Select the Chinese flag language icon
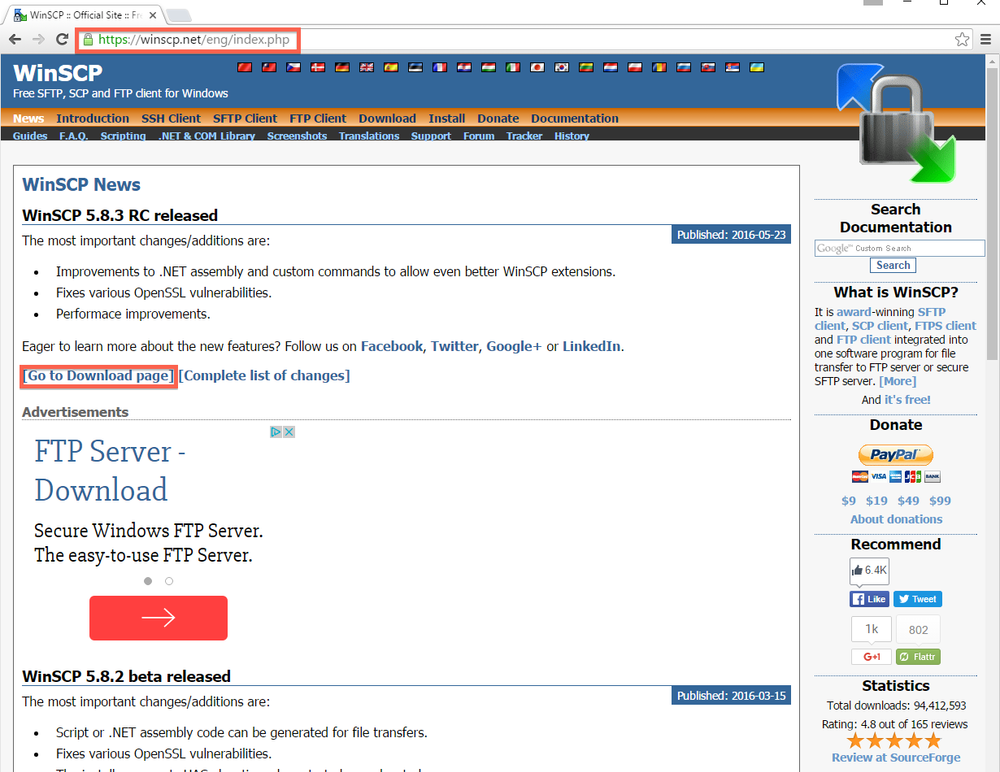Viewport: 1000px width, 772px height. [x=244, y=67]
